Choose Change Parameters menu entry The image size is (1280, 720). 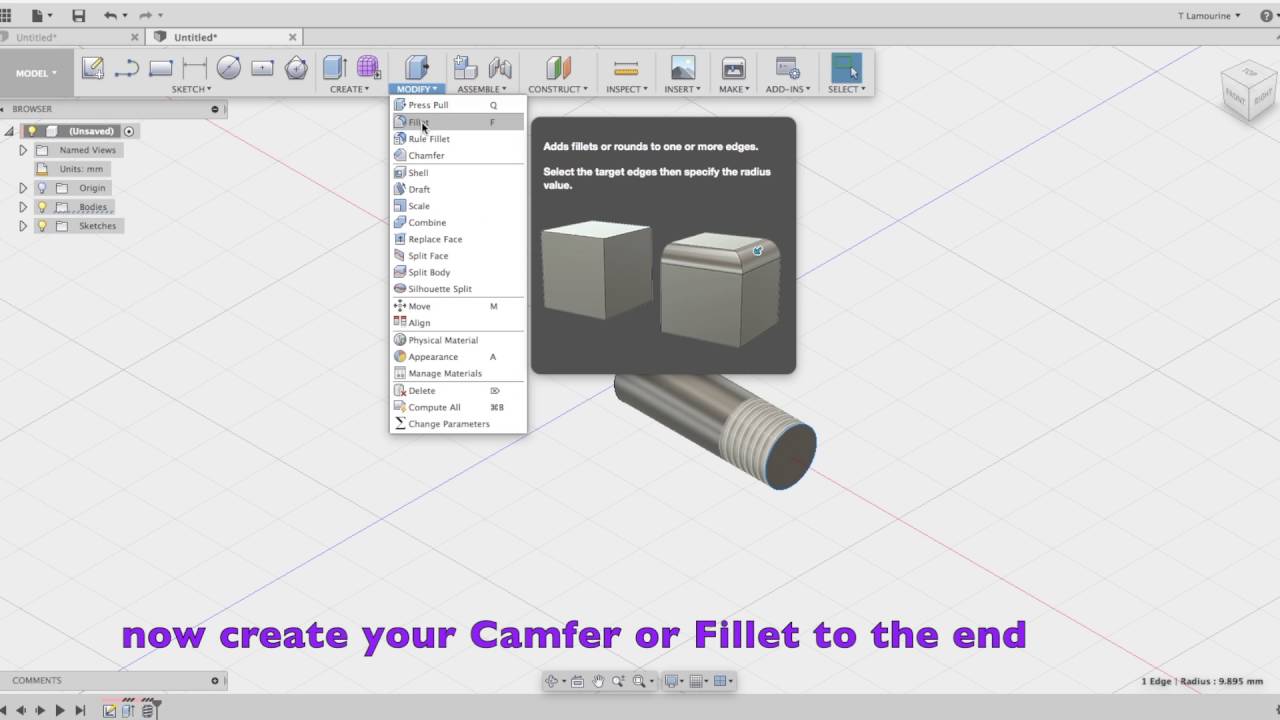[x=458, y=424]
